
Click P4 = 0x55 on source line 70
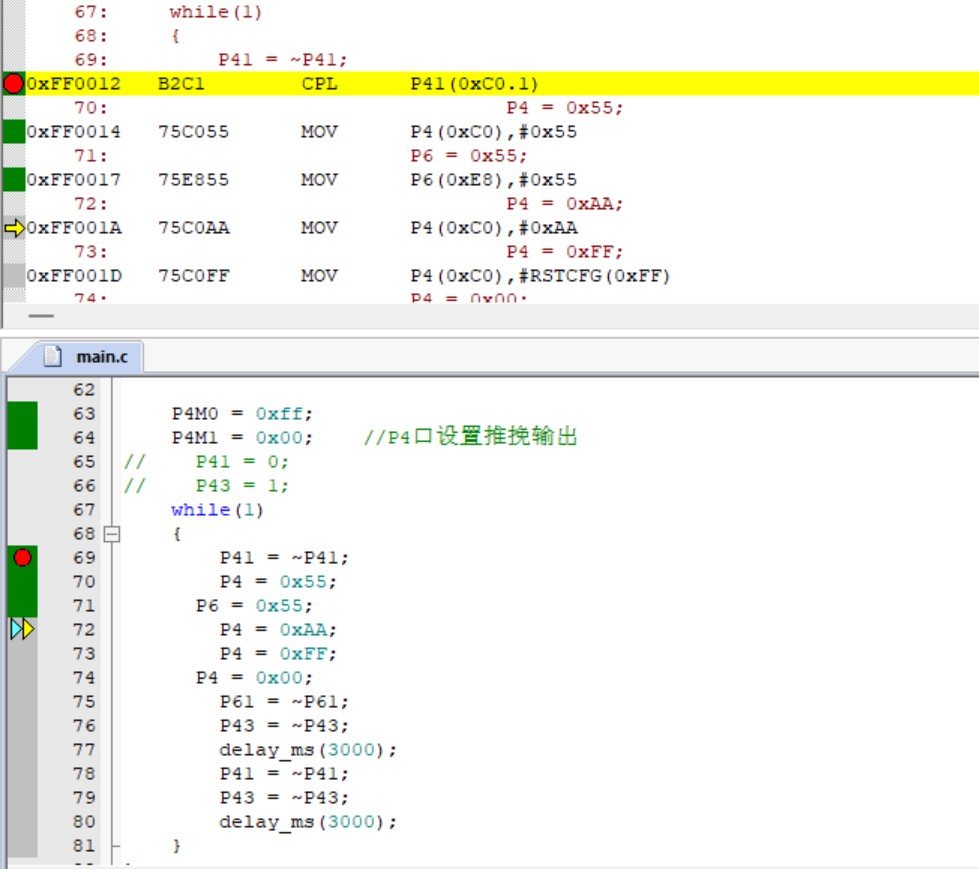(278, 582)
